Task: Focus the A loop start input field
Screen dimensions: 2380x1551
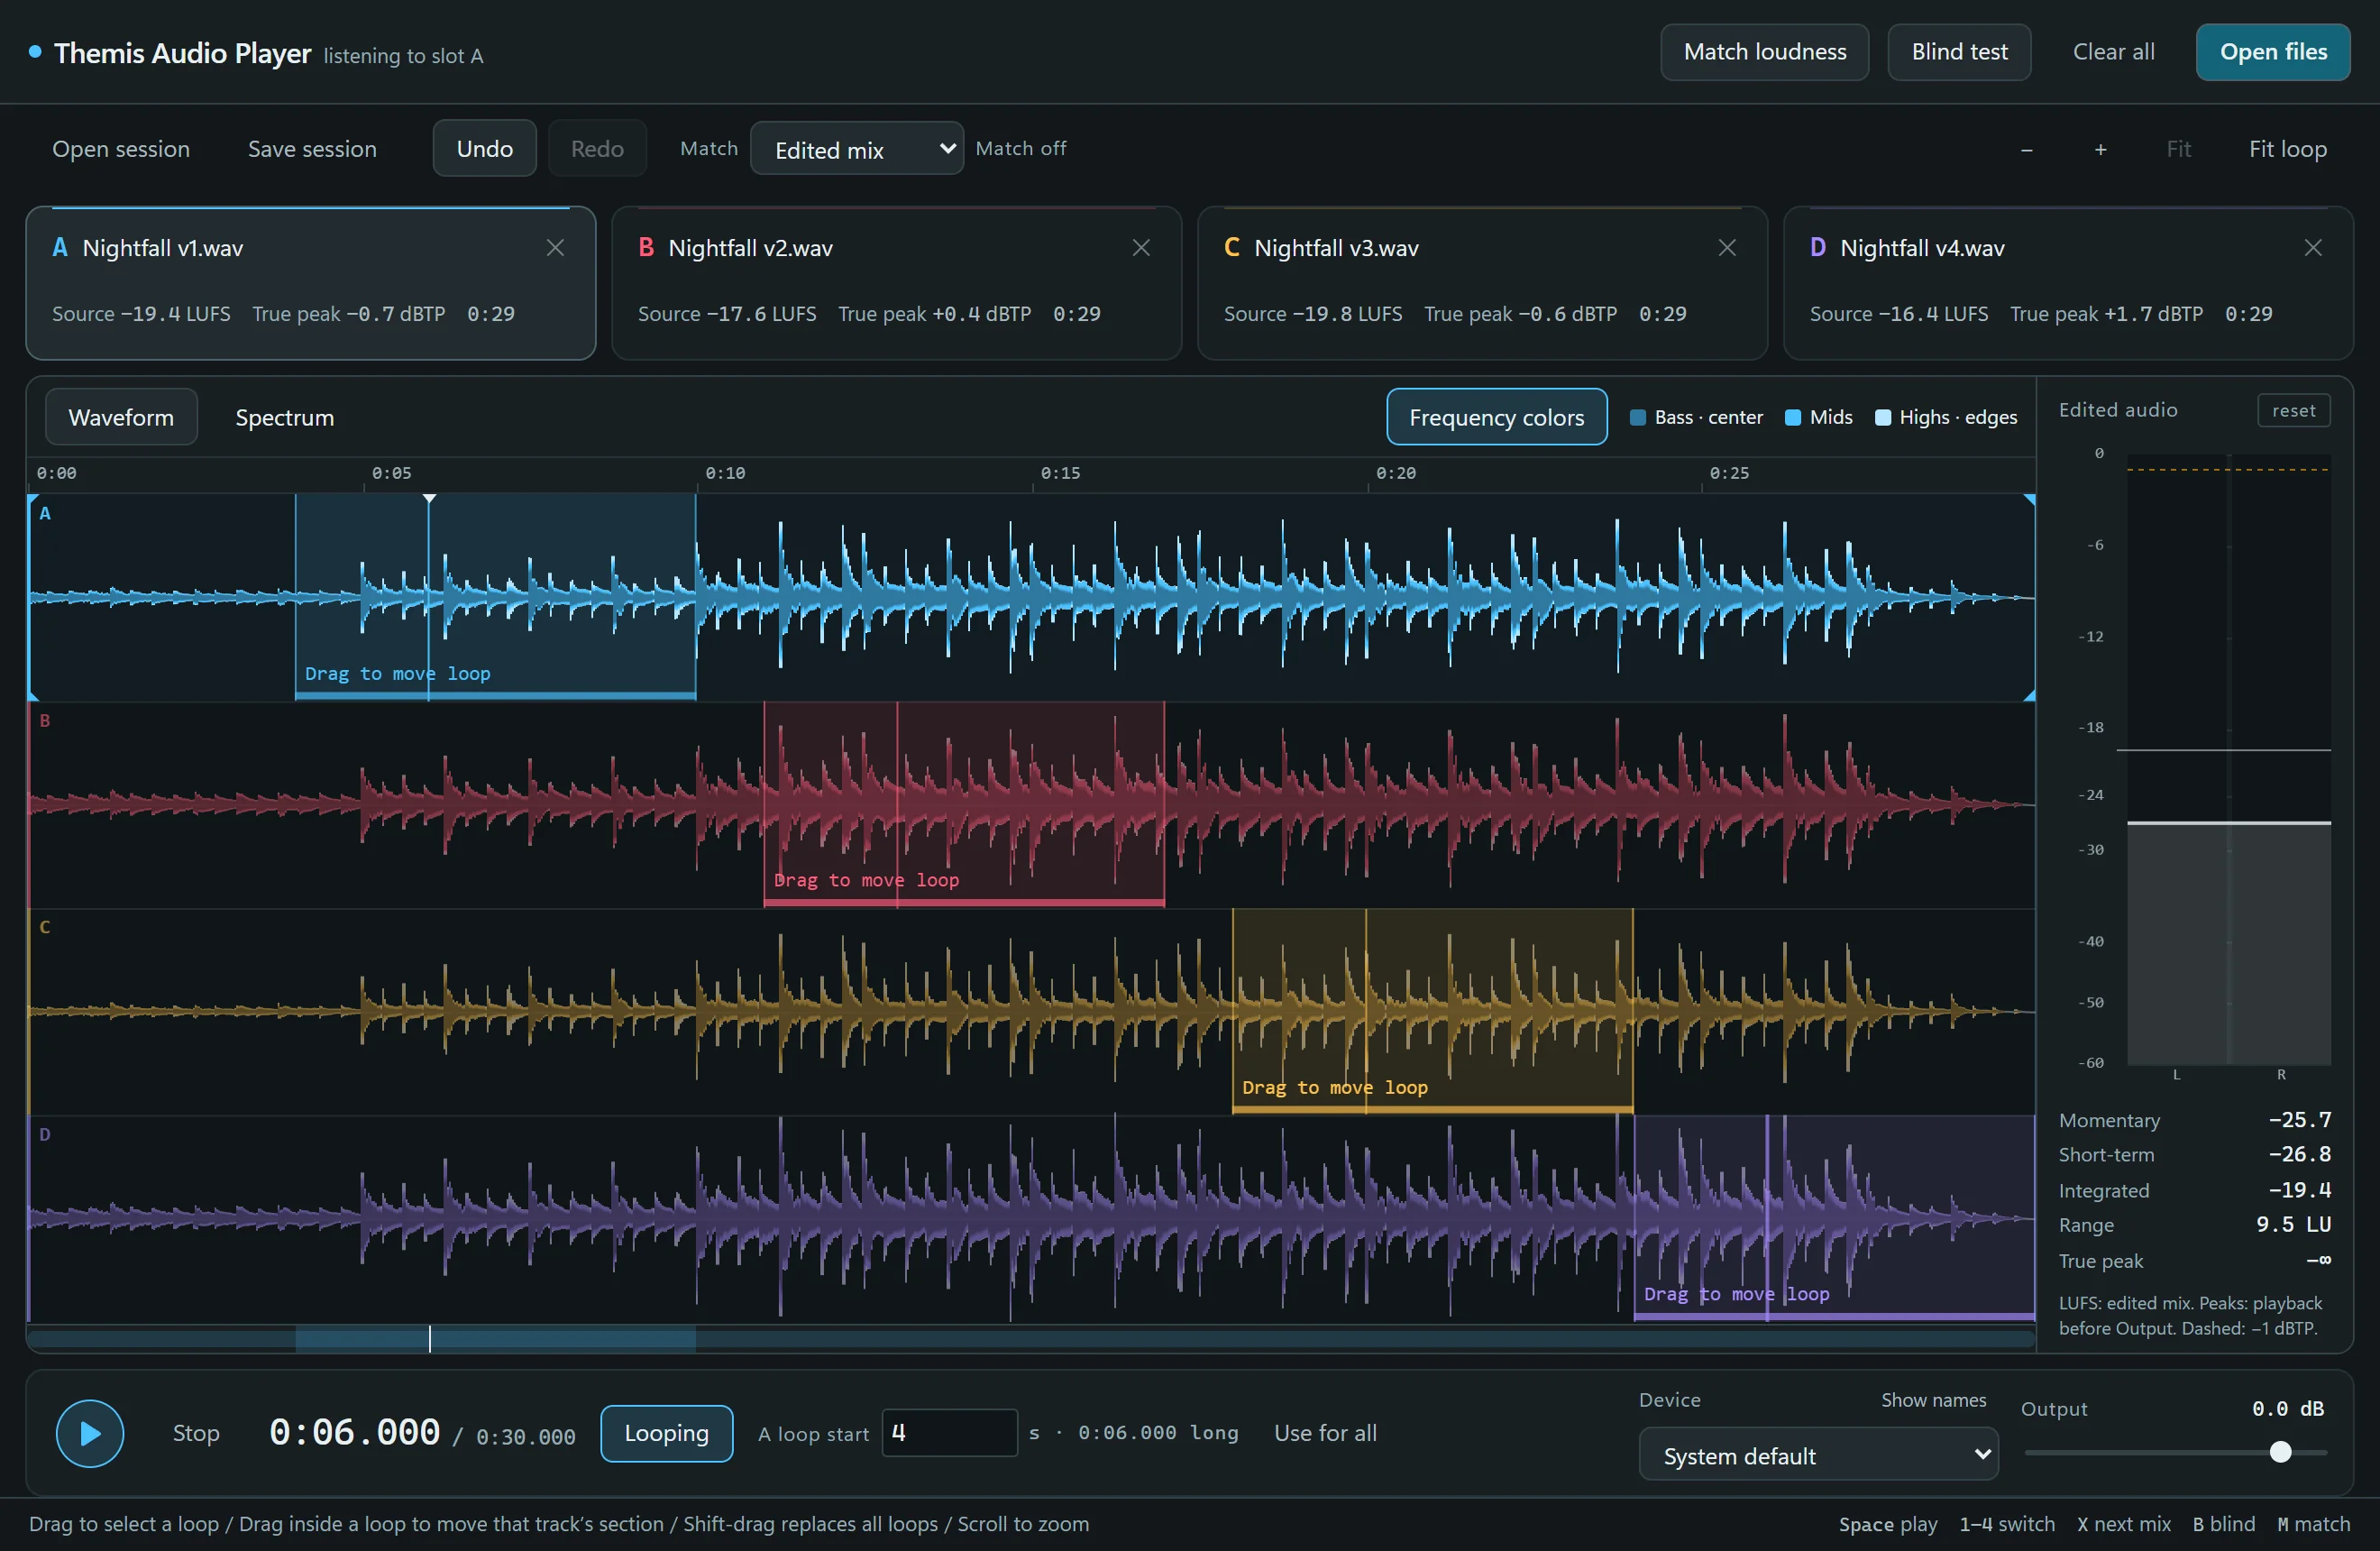Action: coord(949,1433)
